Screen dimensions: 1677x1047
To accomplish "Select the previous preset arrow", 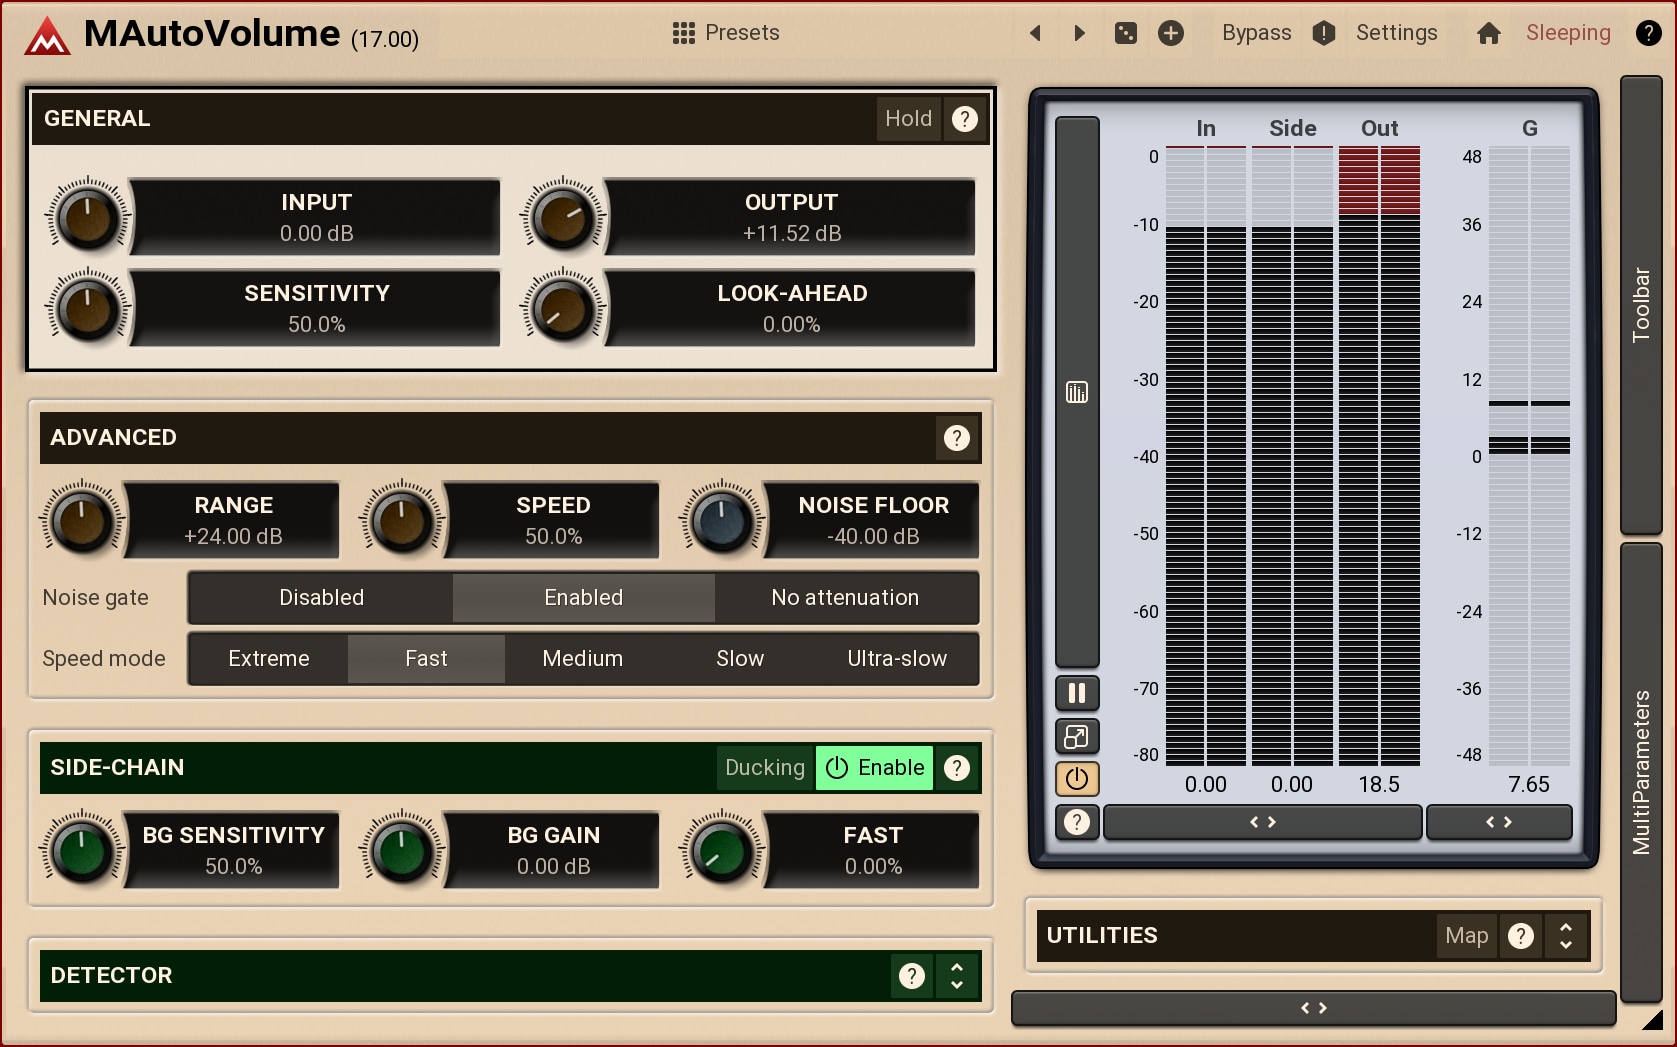I will 1036,33.
